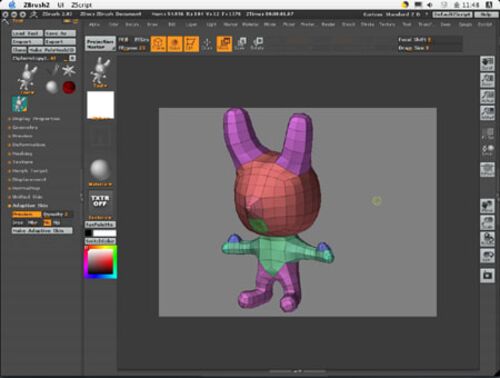This screenshot has width=500, height=378.
Task: Click the red sphere tool in the Tool palette
Action: point(69,87)
